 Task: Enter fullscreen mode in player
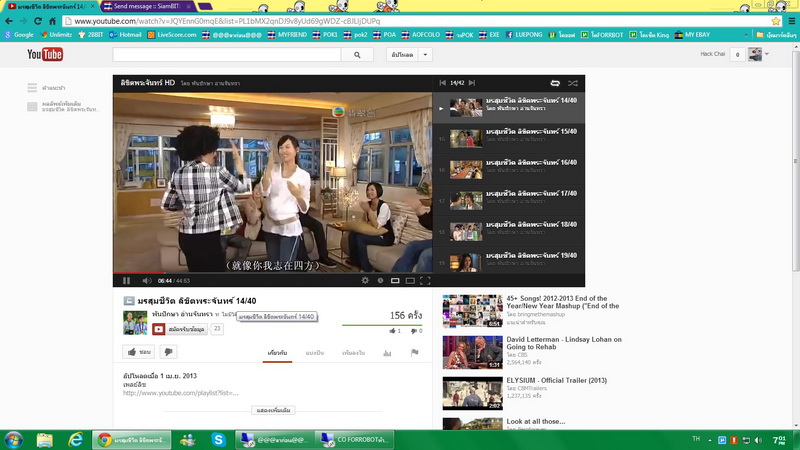tap(425, 281)
